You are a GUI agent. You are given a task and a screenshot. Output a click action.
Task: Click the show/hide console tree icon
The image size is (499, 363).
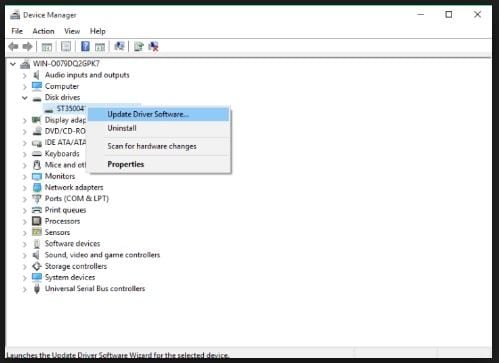47,47
